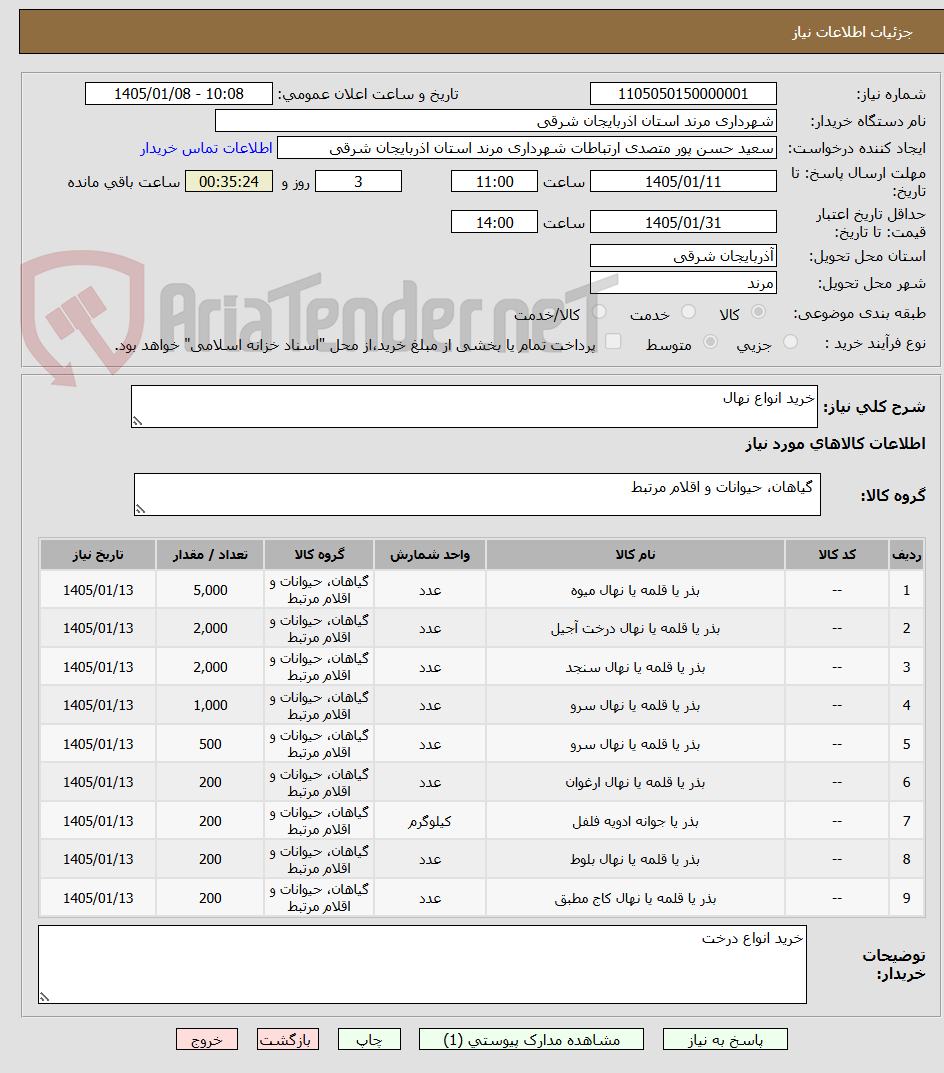Image resolution: width=944 pixels, height=1073 pixels.
Task: Click row item بذر یا قلمه یا نهال میوه
Action: click(635, 591)
